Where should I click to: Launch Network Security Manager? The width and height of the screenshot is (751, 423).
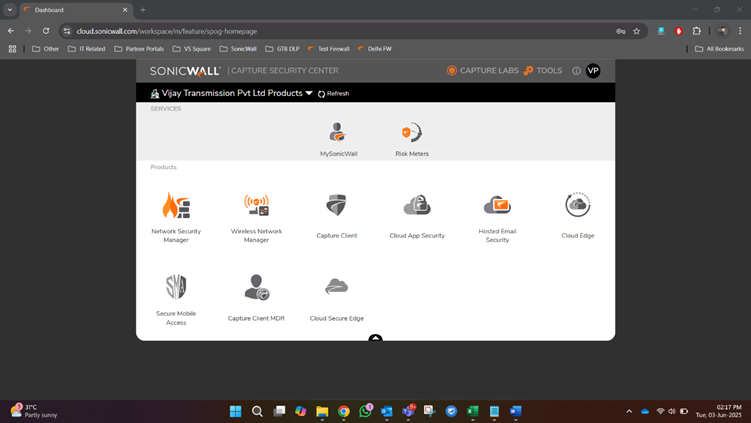(x=176, y=217)
